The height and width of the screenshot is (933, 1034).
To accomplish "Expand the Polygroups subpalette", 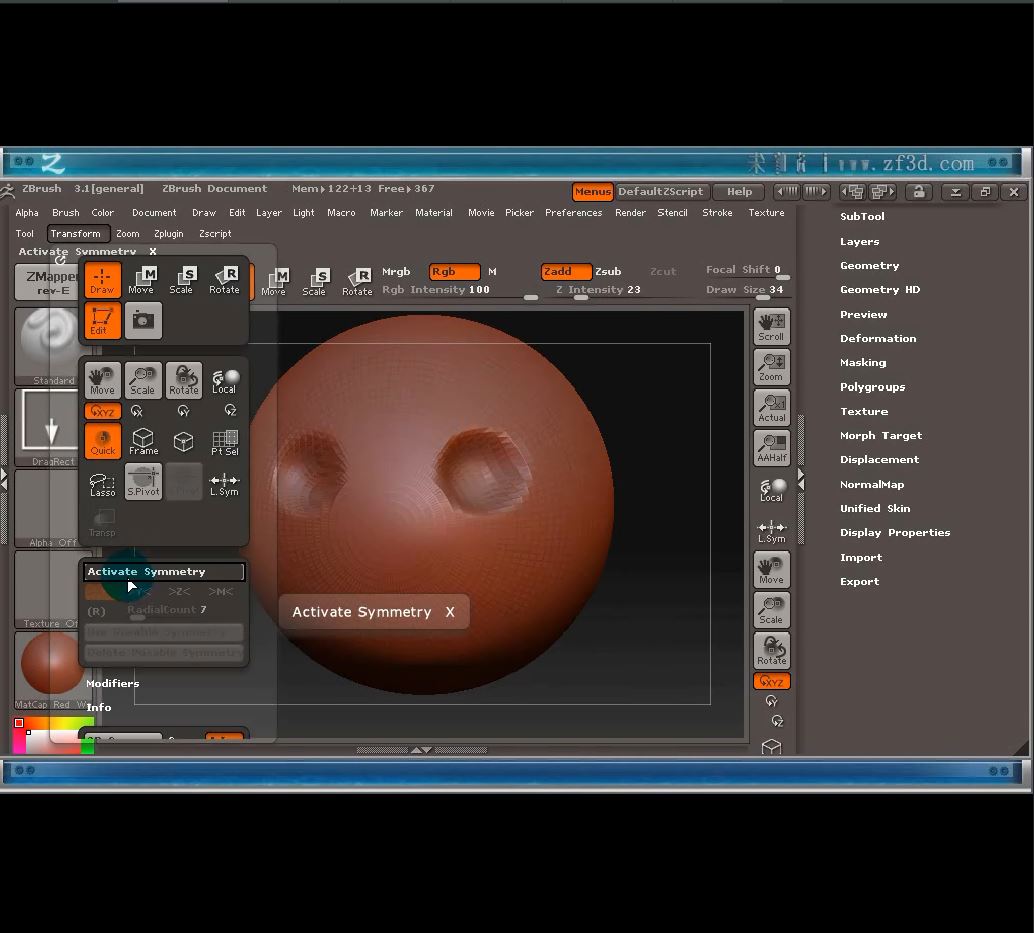I will [872, 387].
